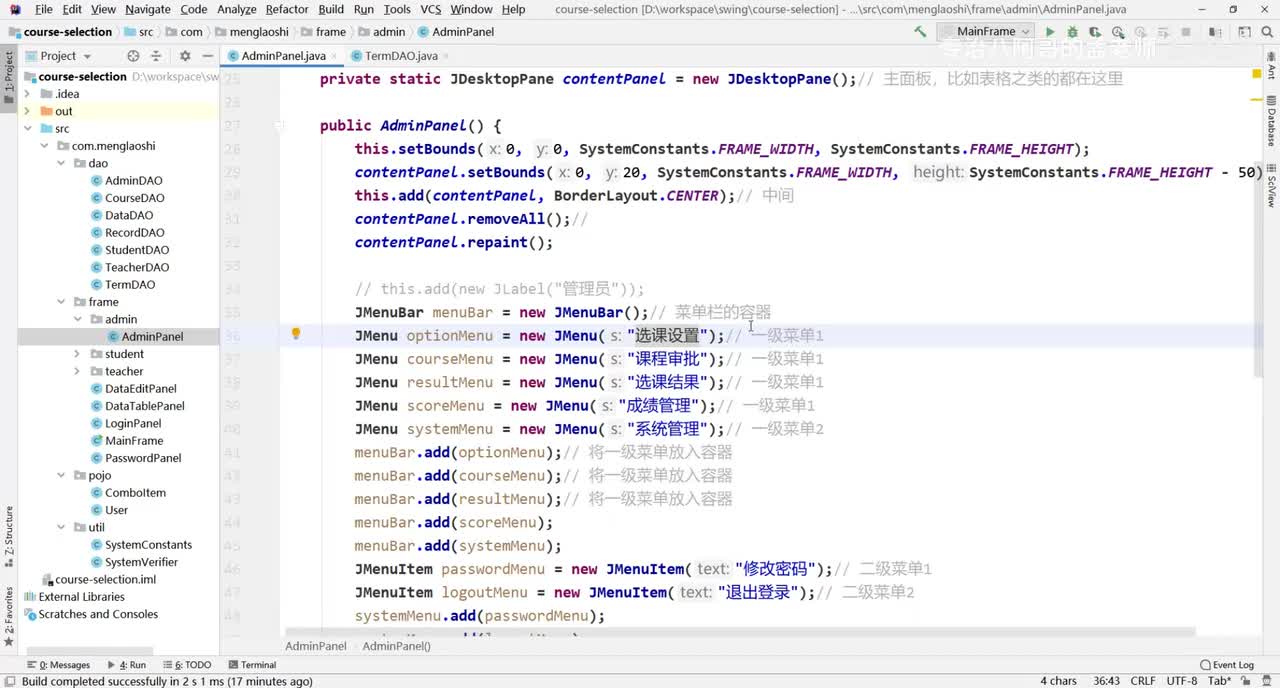Open the Navigate menu

(x=148, y=9)
